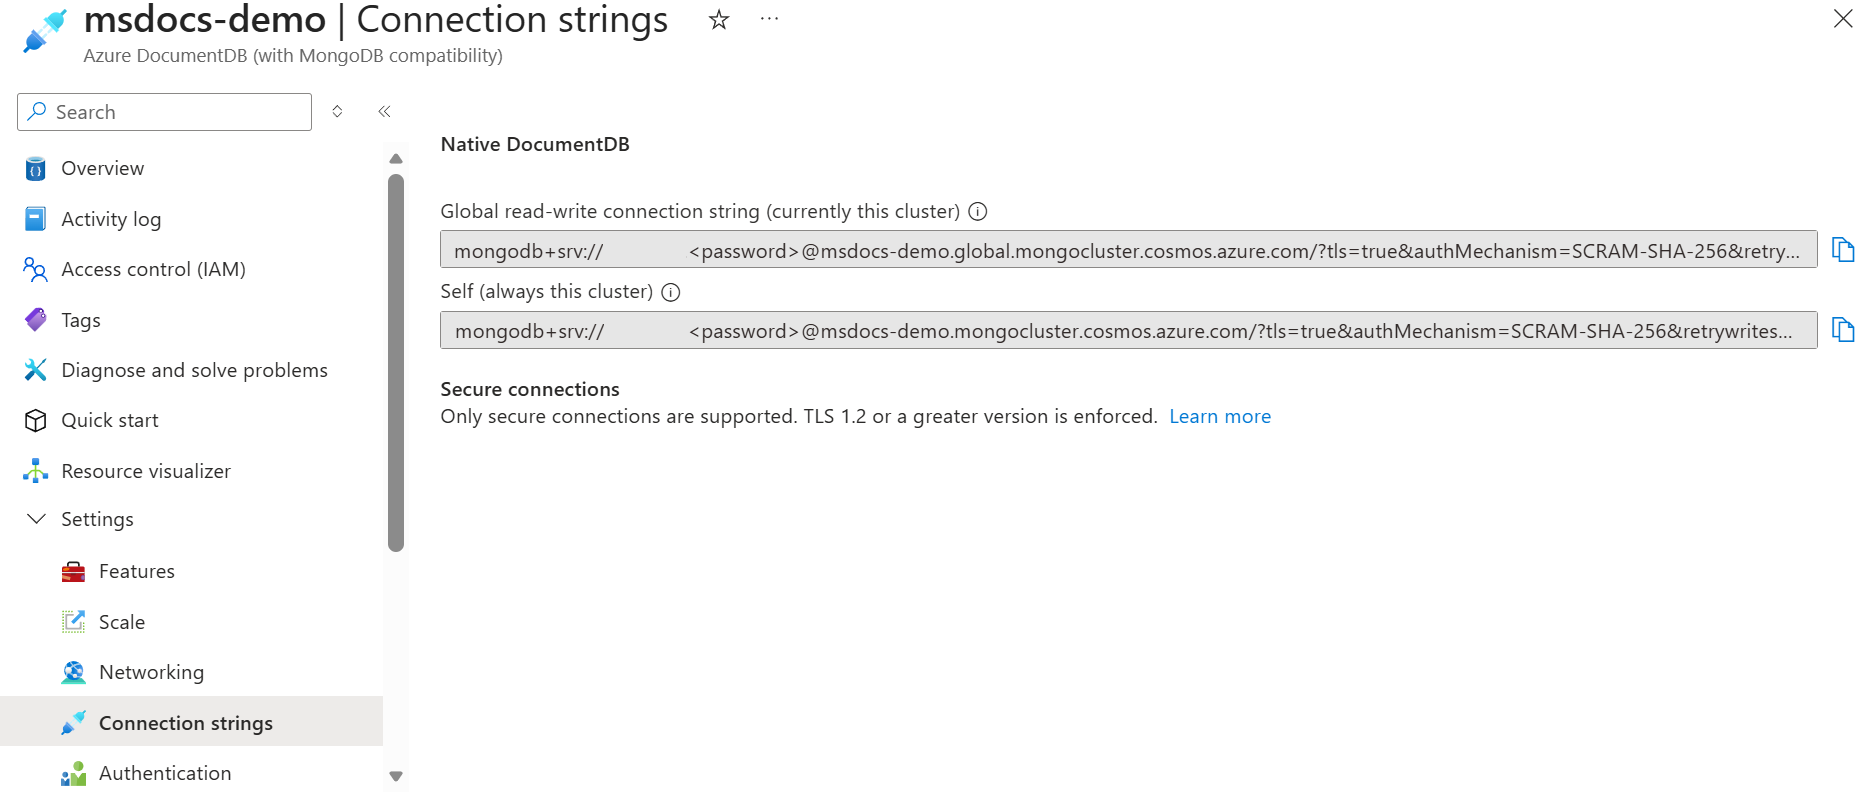Click the Features briefcase icon
Screen dimensions: 1875x795
[x=72, y=570]
